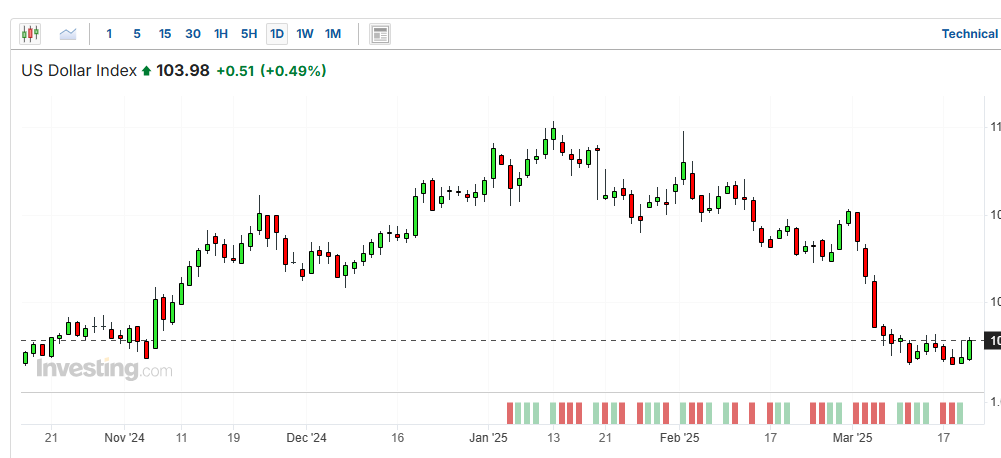The height and width of the screenshot is (458, 1001).
Task: Select the 1D daily timeframe
Action: point(277,34)
